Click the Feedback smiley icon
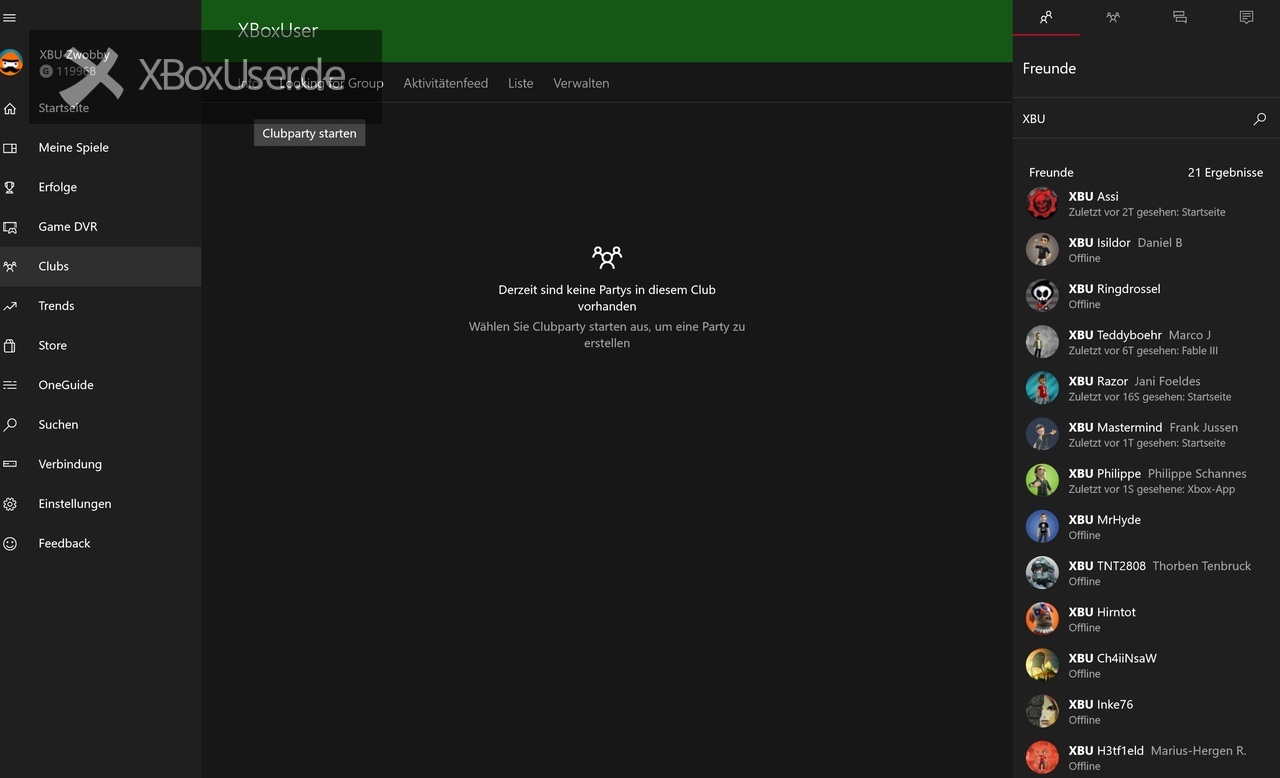The width and height of the screenshot is (1280, 778). coord(10,544)
